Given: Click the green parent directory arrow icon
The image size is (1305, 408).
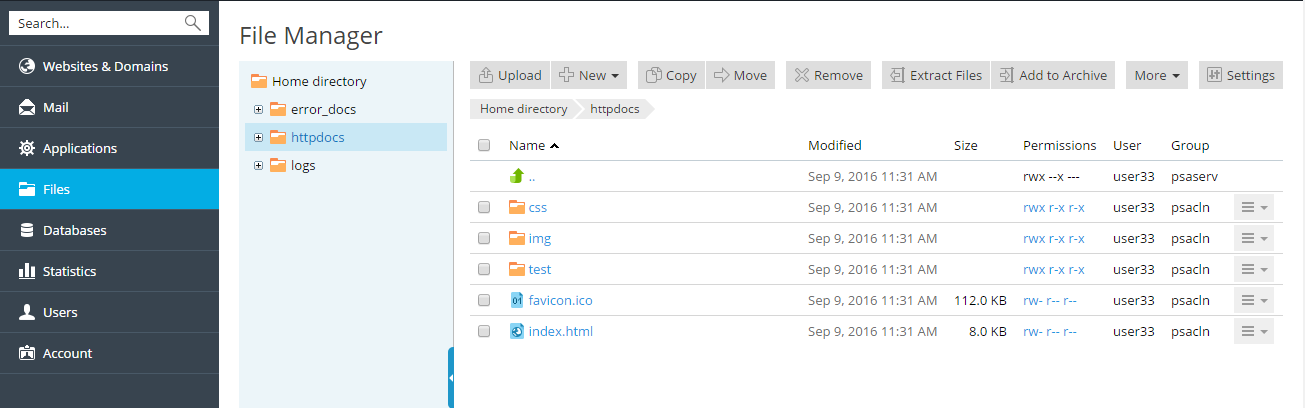Looking at the screenshot, I should [x=517, y=176].
